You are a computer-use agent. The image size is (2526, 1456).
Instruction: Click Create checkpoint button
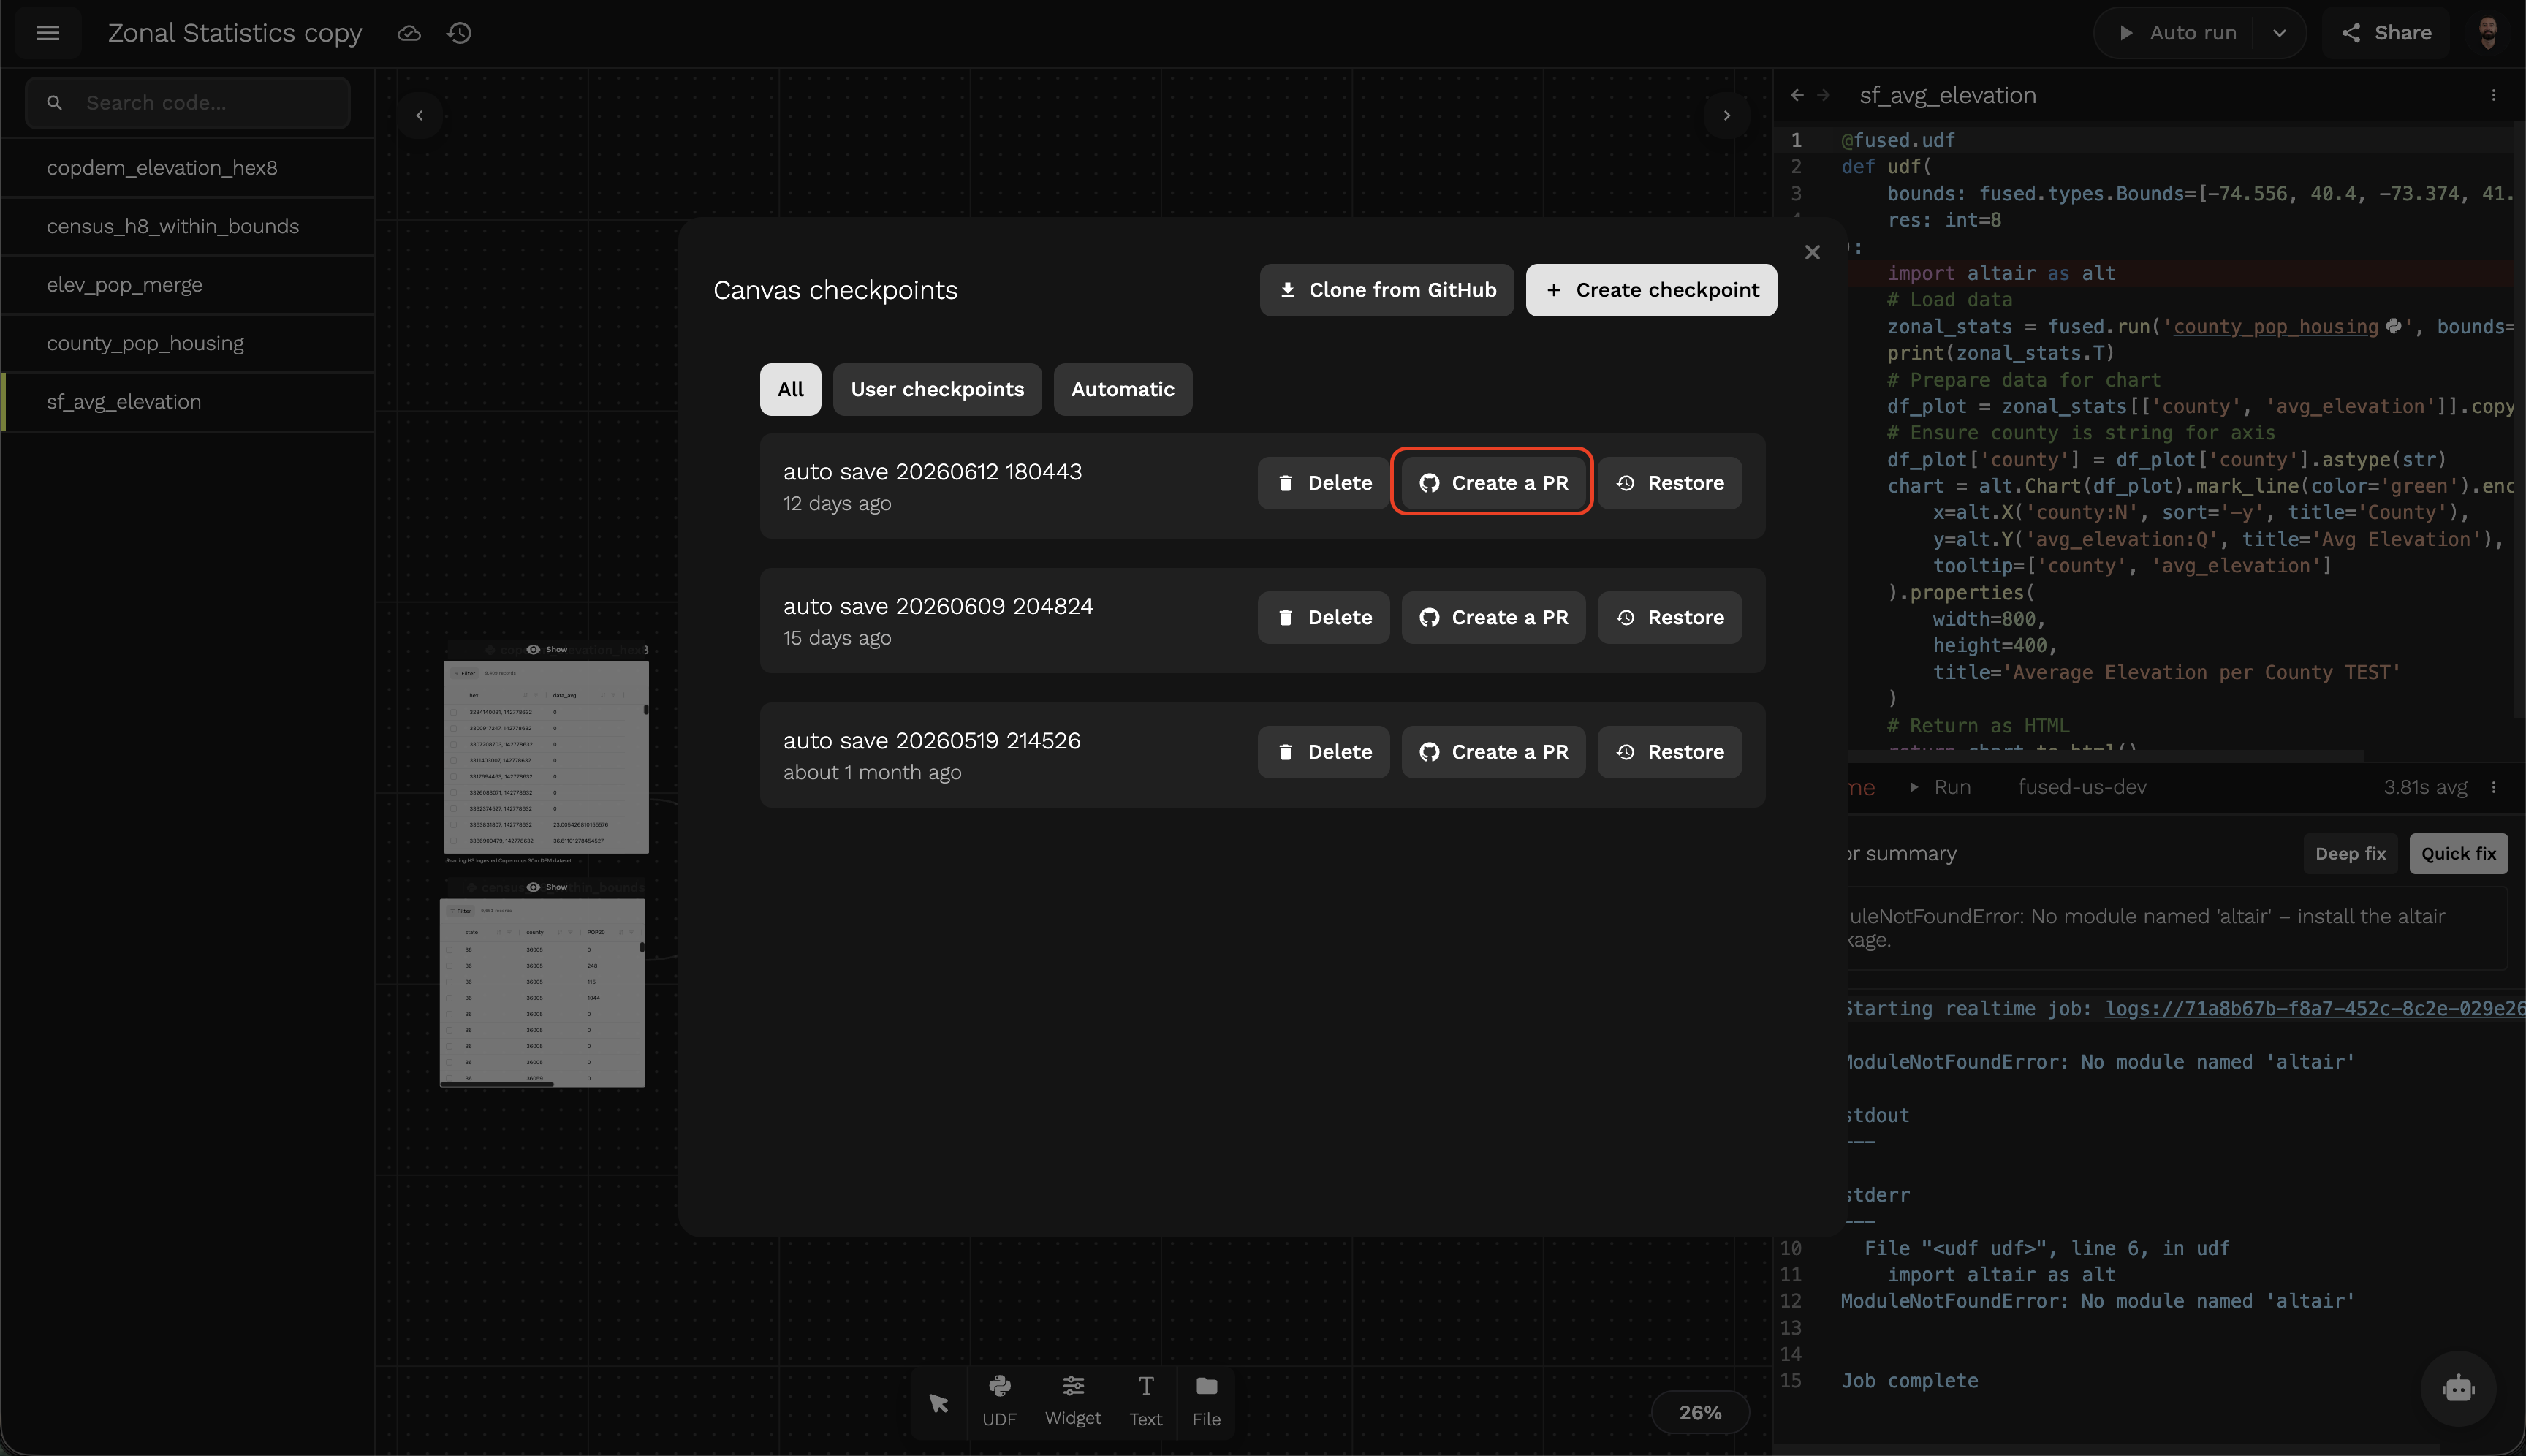pyautogui.click(x=1651, y=290)
